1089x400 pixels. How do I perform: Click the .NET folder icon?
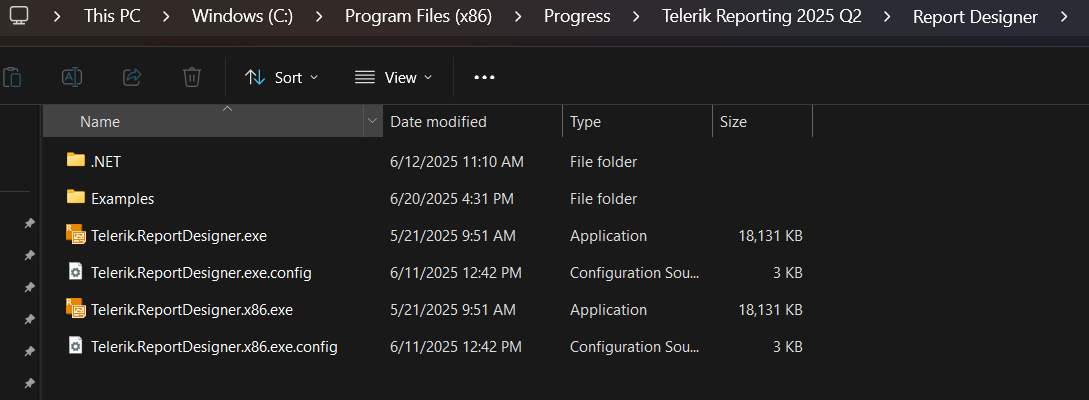[x=75, y=161]
